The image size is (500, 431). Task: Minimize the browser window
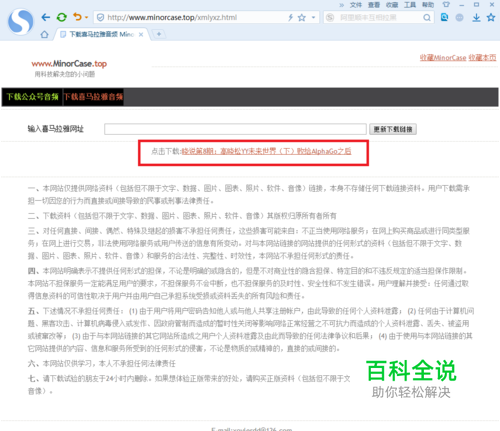click(x=461, y=5)
